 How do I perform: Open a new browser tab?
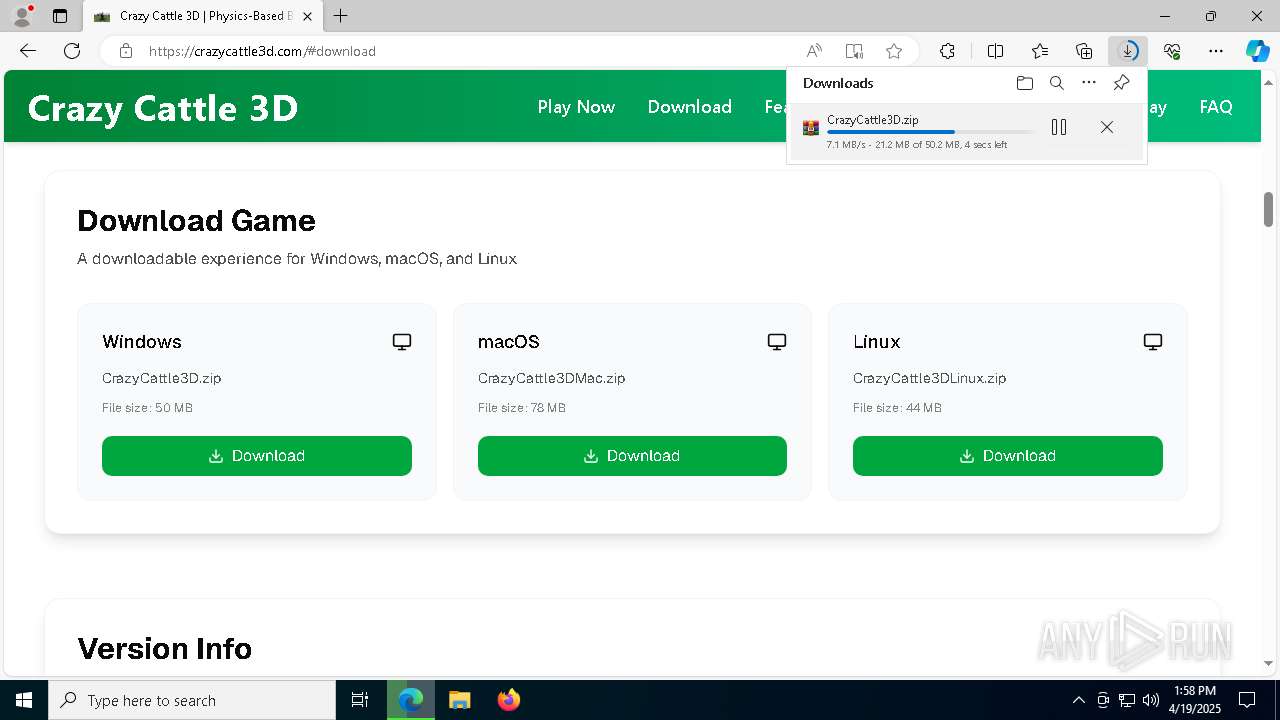click(x=341, y=16)
